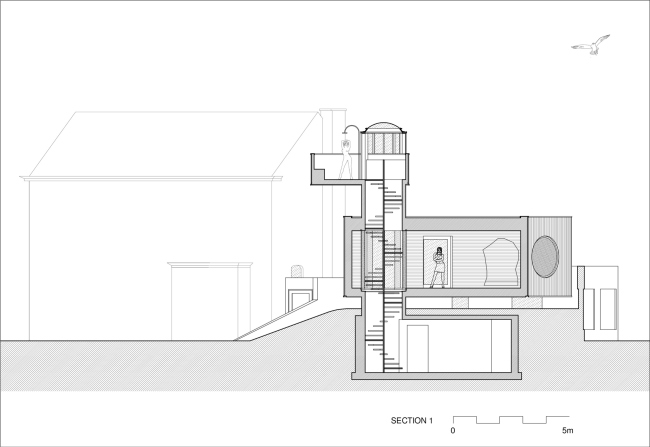Viewport: 650px width, 447px height.
Task: Select the low outbuilding with flat cornice
Action: coord(212,290)
